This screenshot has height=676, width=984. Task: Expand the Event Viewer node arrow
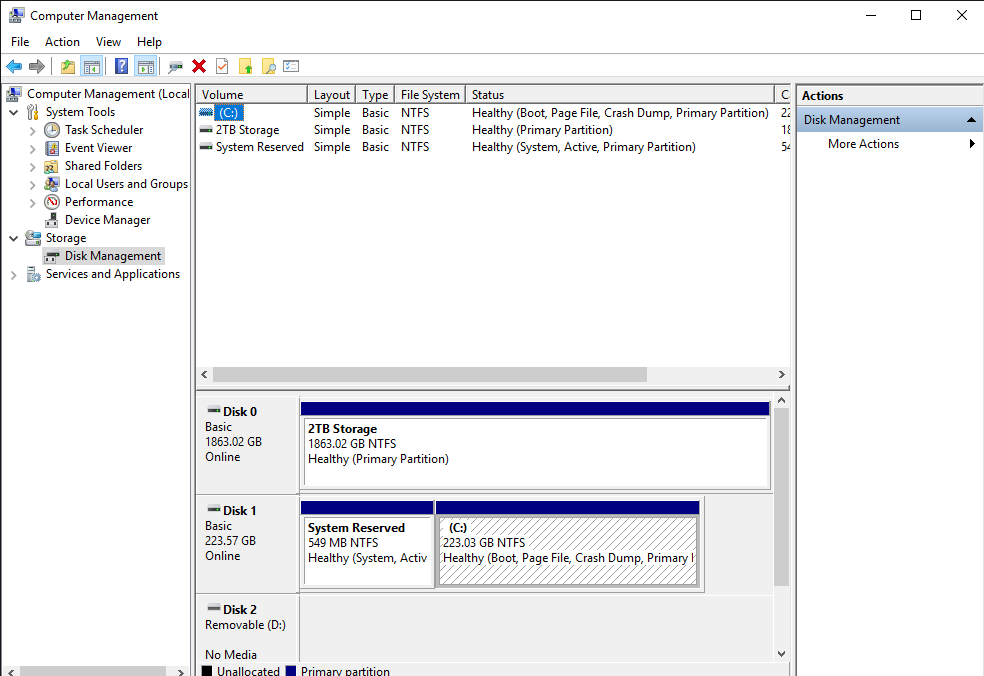(x=33, y=149)
